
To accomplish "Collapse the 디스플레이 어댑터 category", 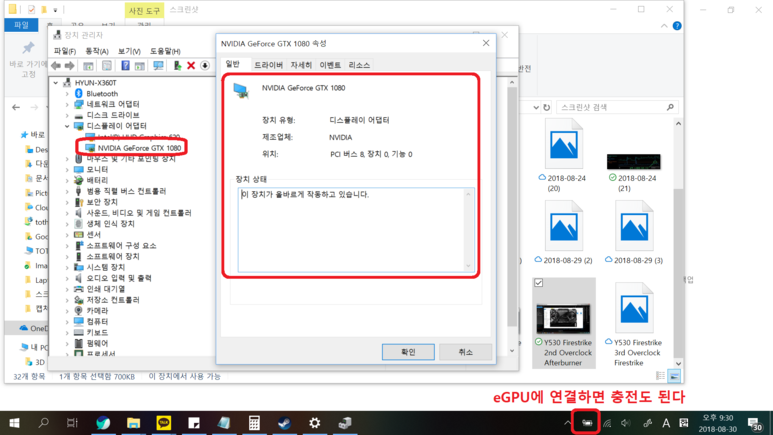I will pyautogui.click(x=67, y=126).
